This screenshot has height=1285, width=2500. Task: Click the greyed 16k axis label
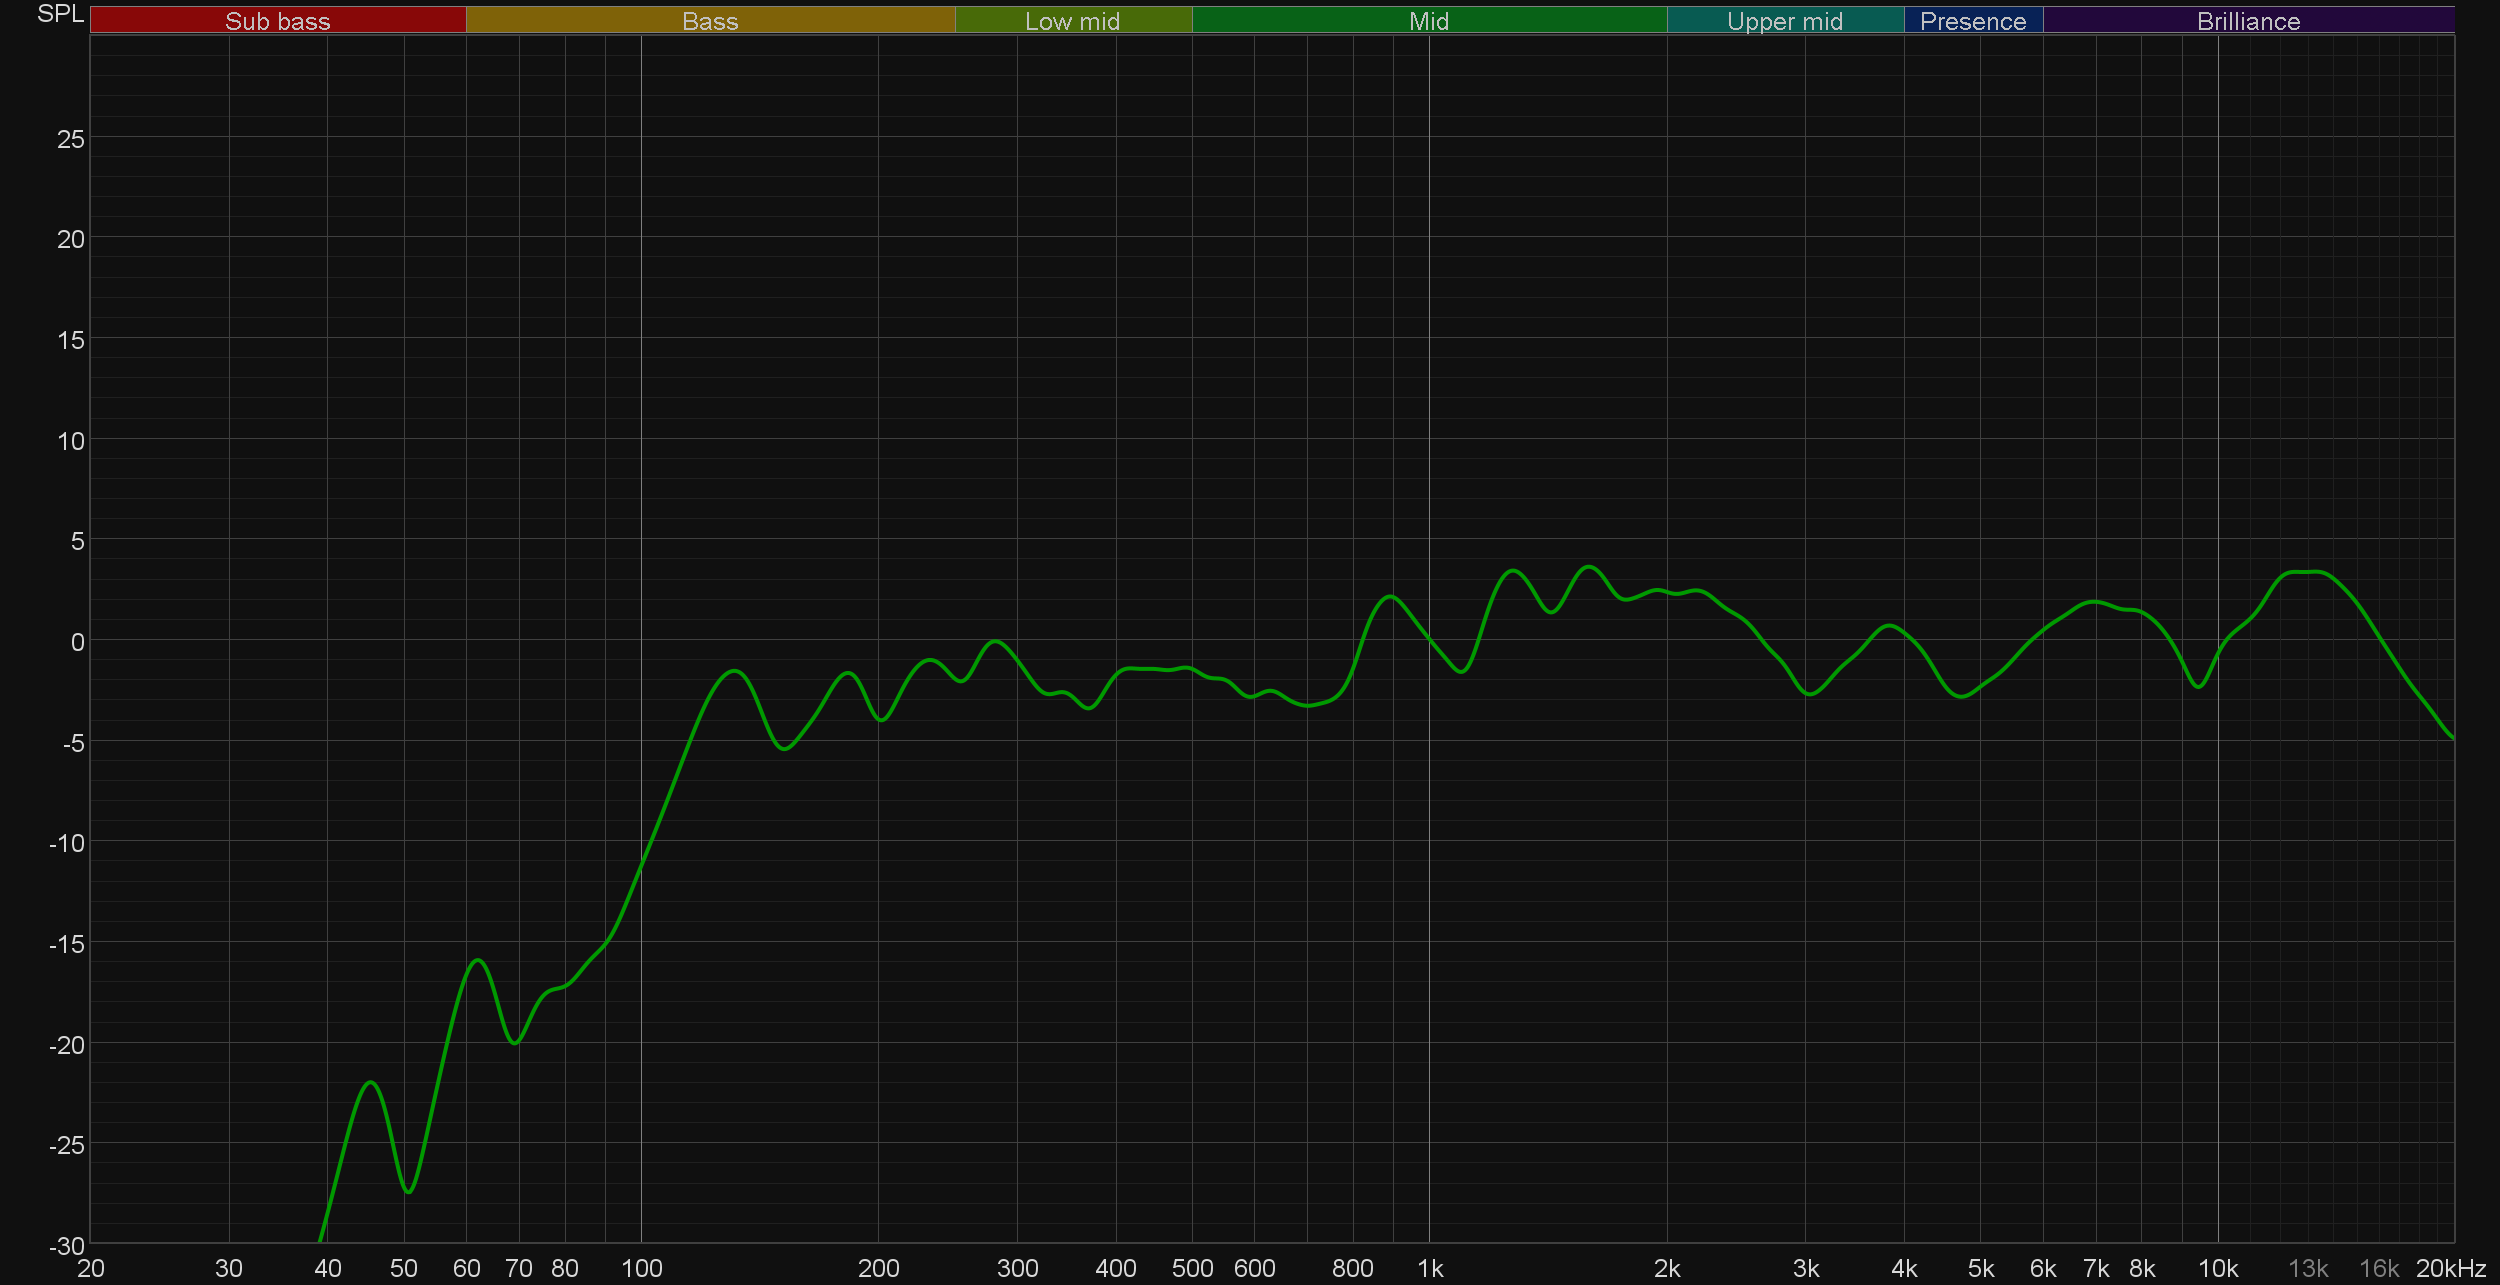(2379, 1269)
